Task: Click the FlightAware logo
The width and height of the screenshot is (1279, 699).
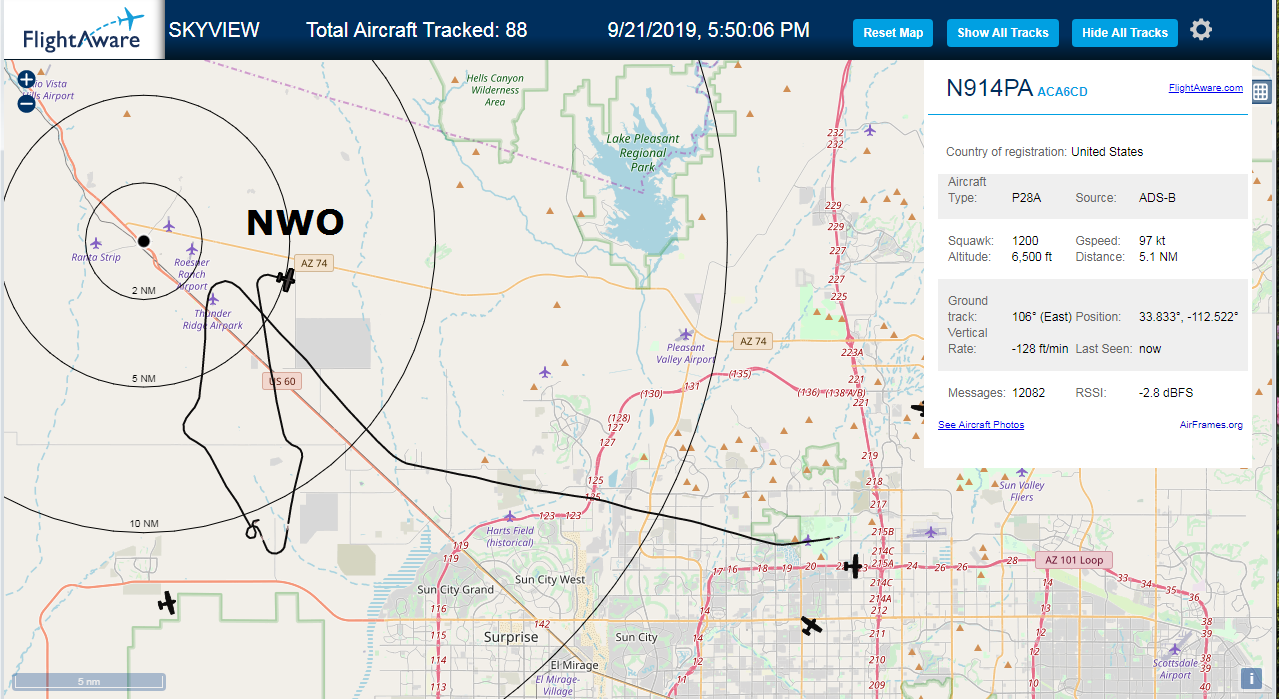Action: (x=82, y=29)
